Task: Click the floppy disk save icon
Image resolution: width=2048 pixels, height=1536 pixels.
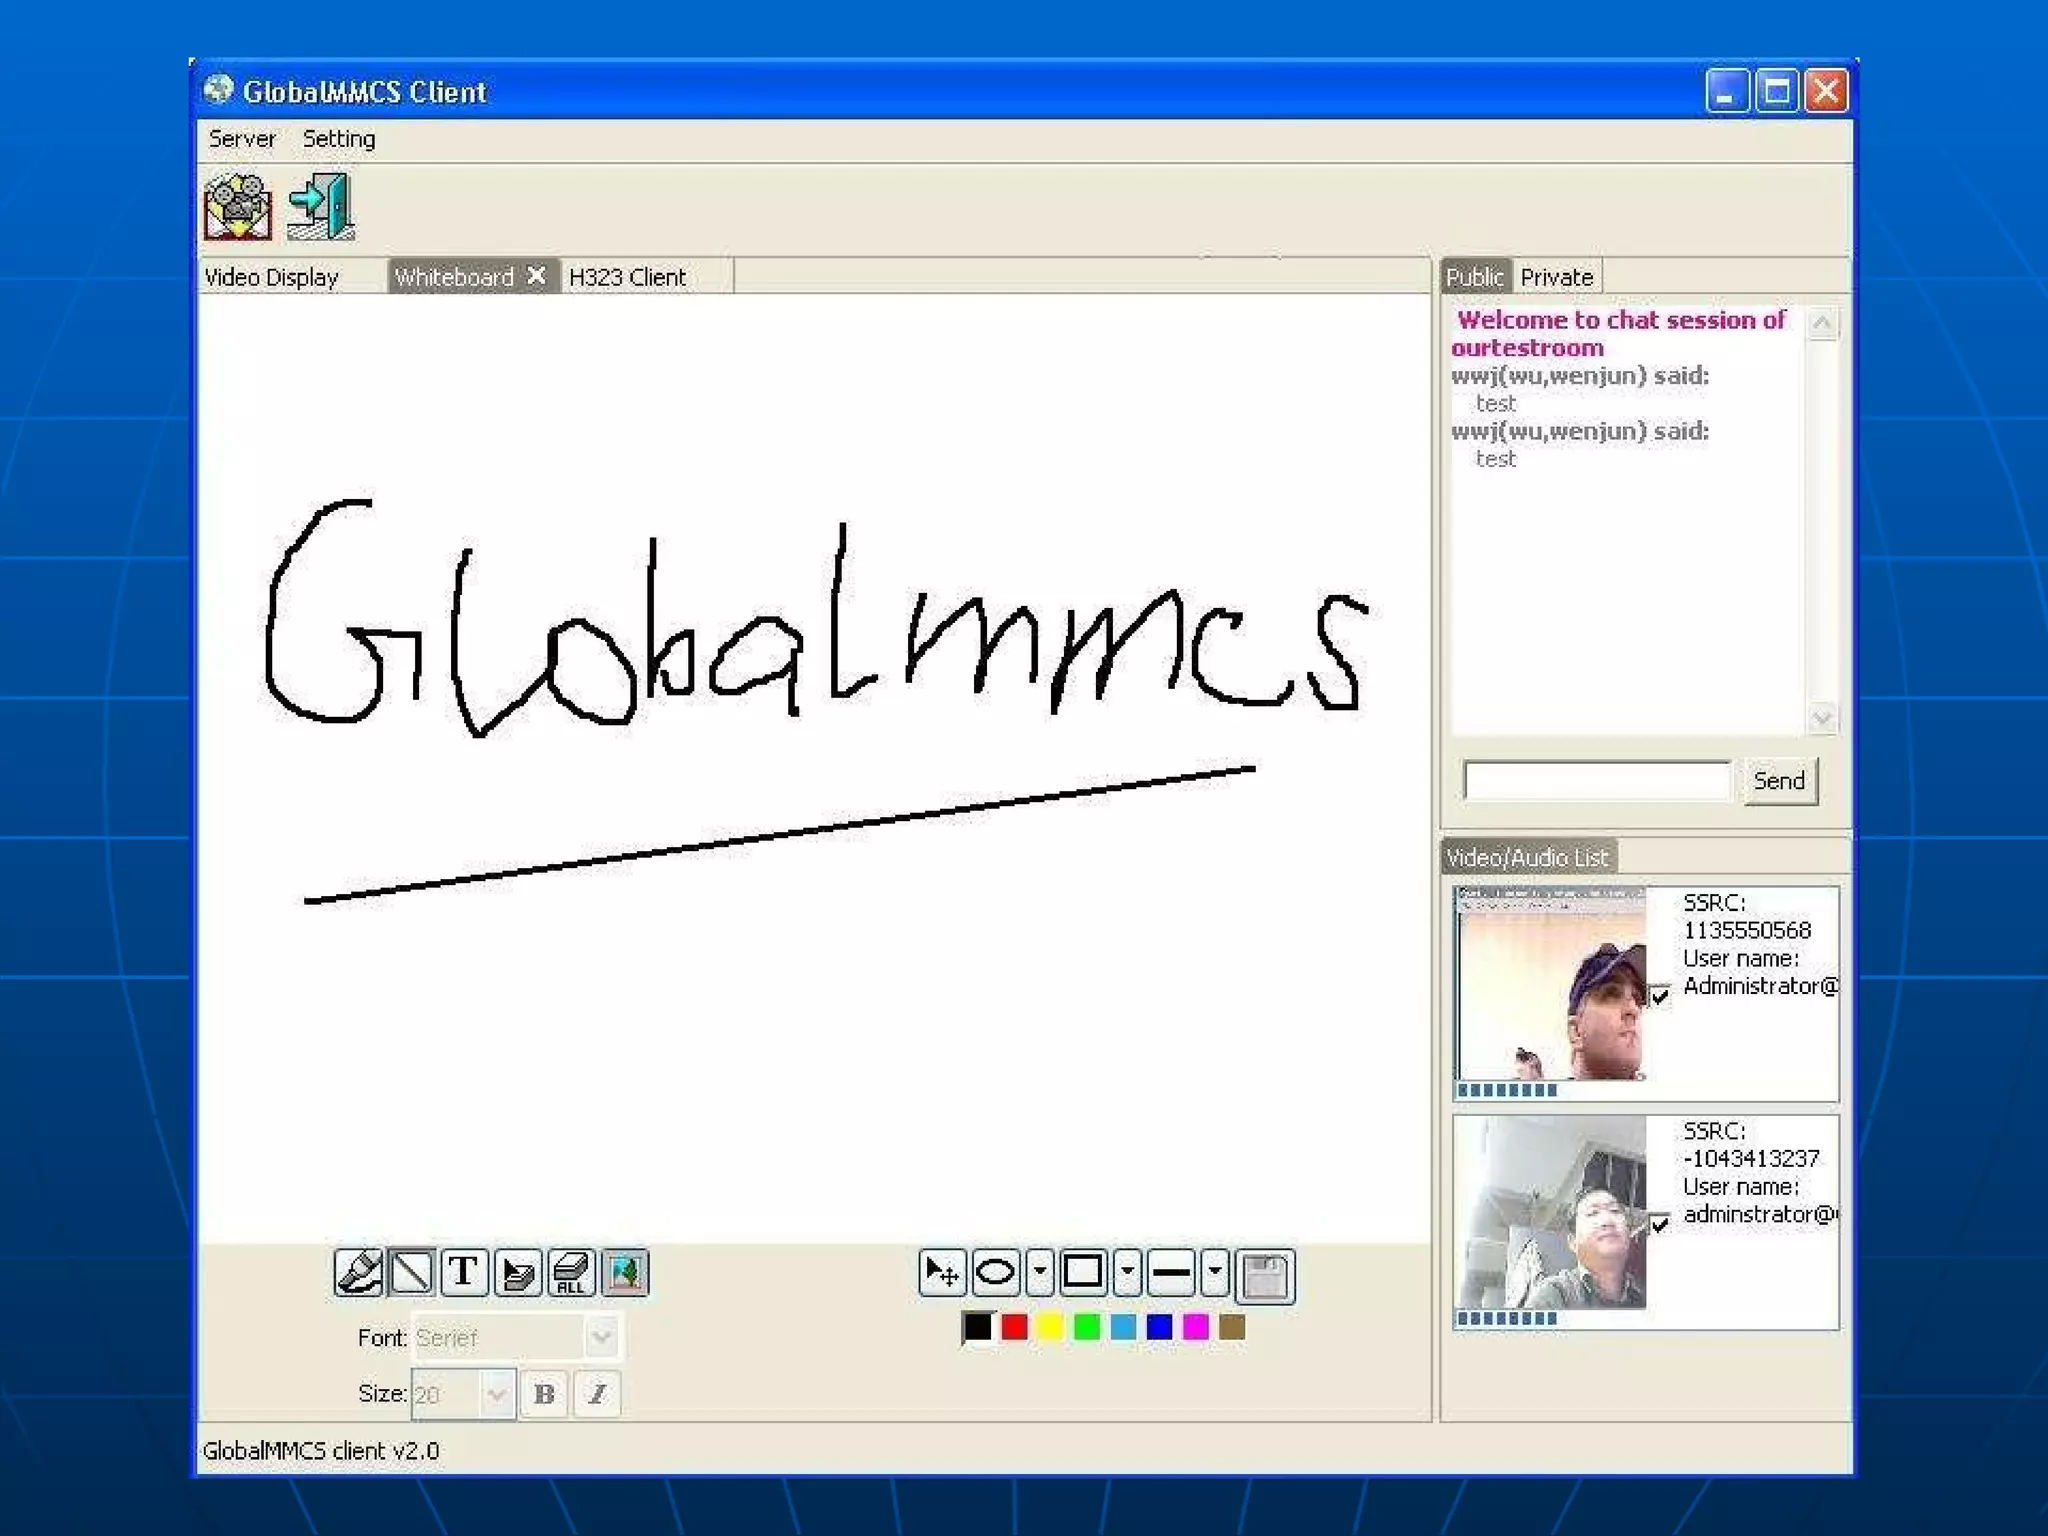Action: pos(1265,1276)
